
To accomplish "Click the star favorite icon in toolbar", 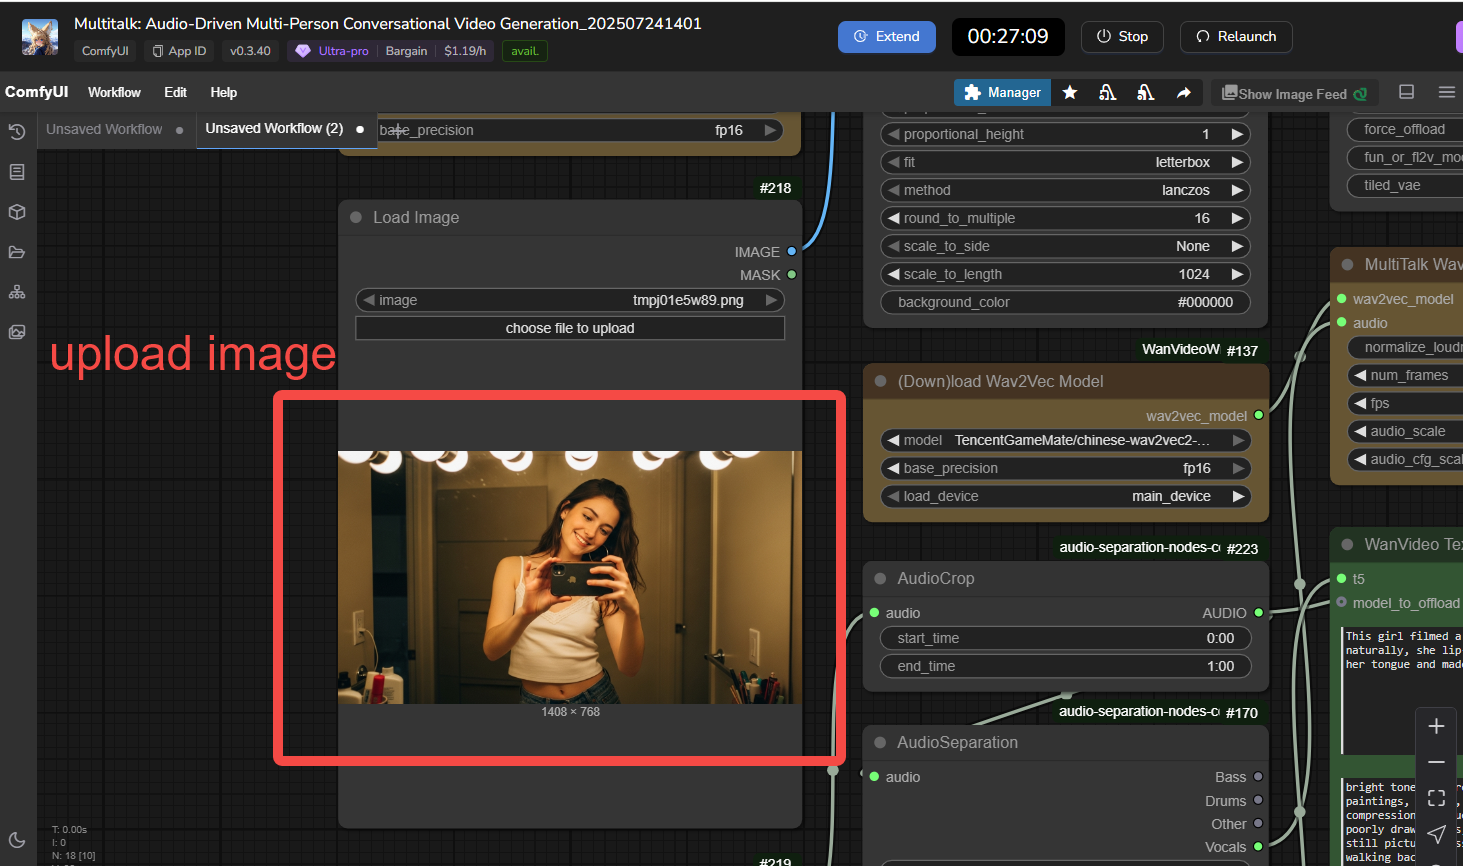I will 1070,92.
